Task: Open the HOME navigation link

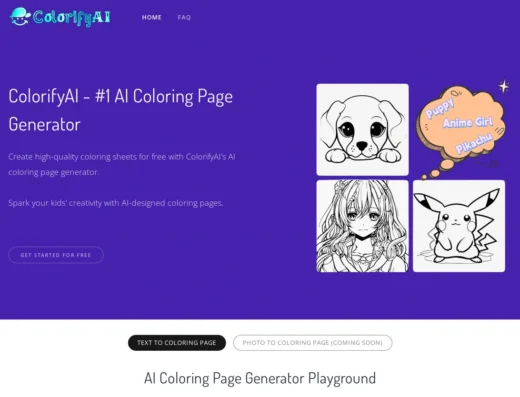Action: coord(151,17)
